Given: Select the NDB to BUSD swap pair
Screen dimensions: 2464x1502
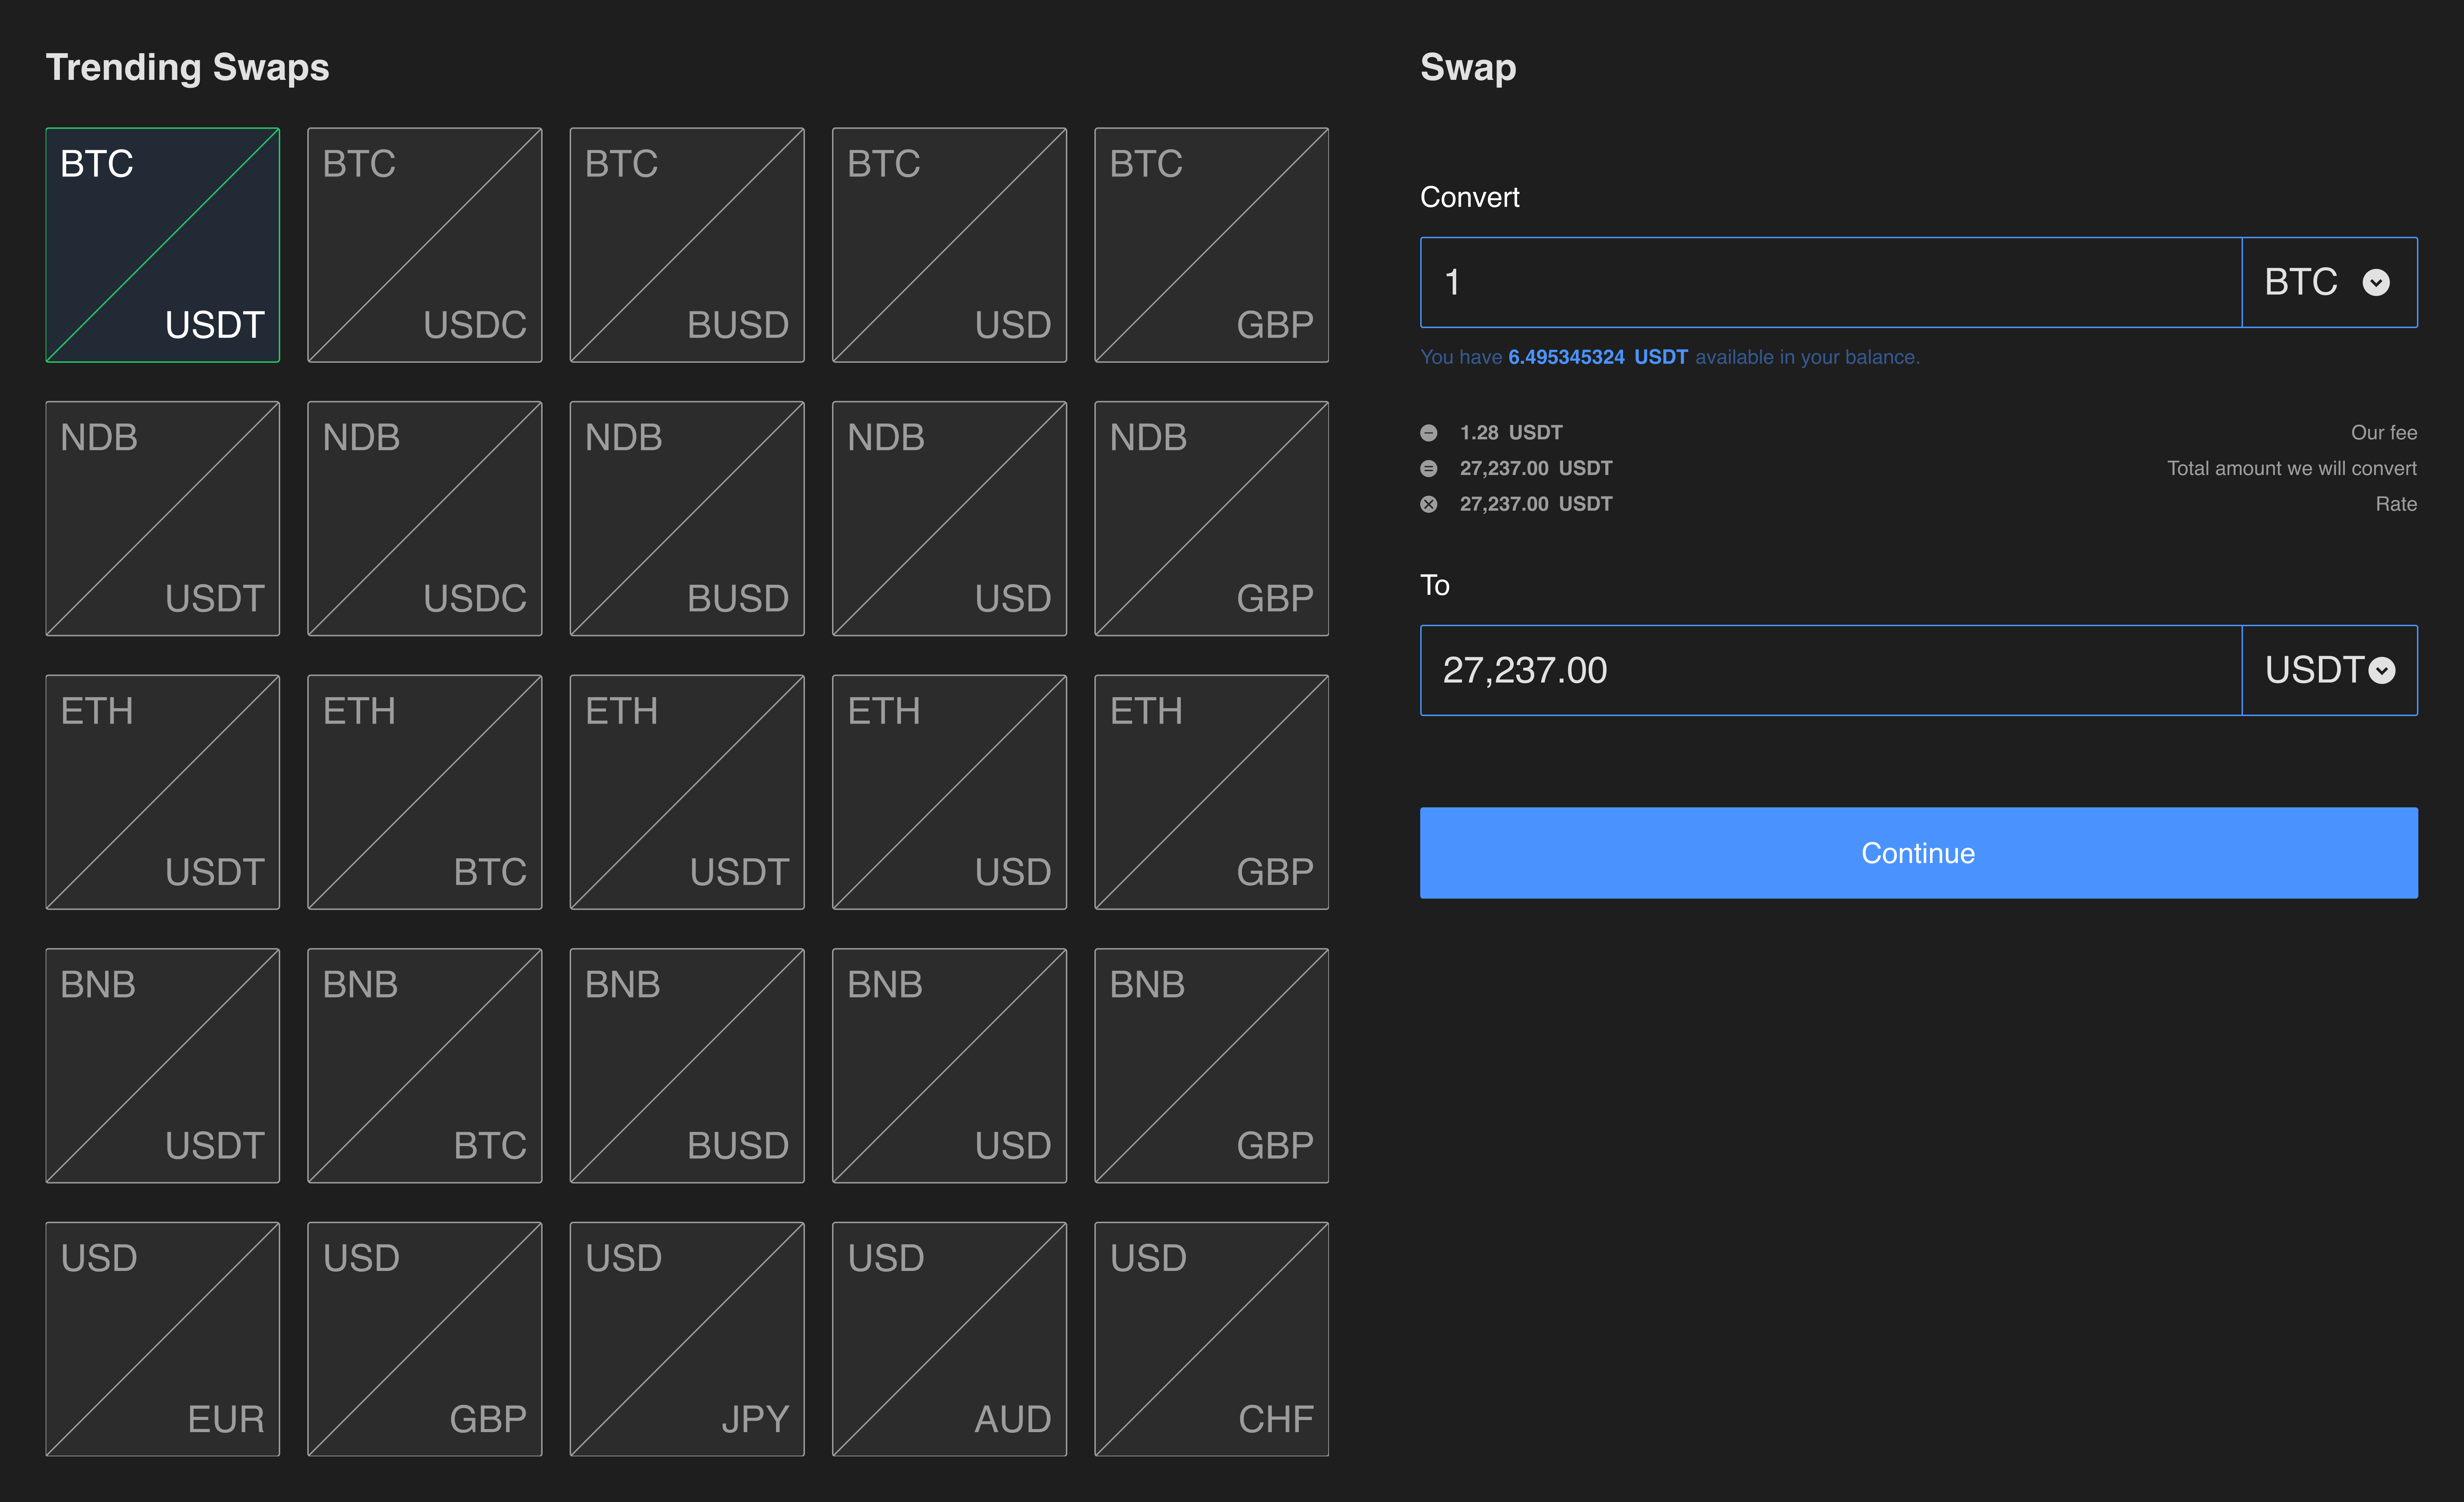Looking at the screenshot, I should click(x=687, y=518).
